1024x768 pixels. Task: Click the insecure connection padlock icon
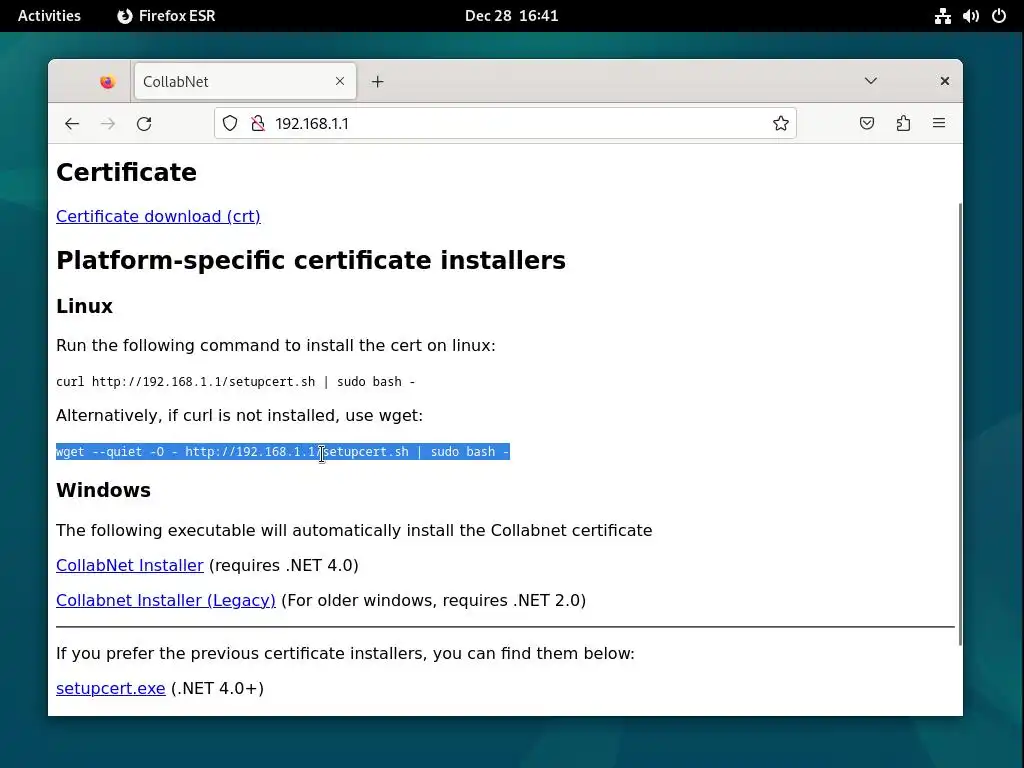(x=258, y=123)
